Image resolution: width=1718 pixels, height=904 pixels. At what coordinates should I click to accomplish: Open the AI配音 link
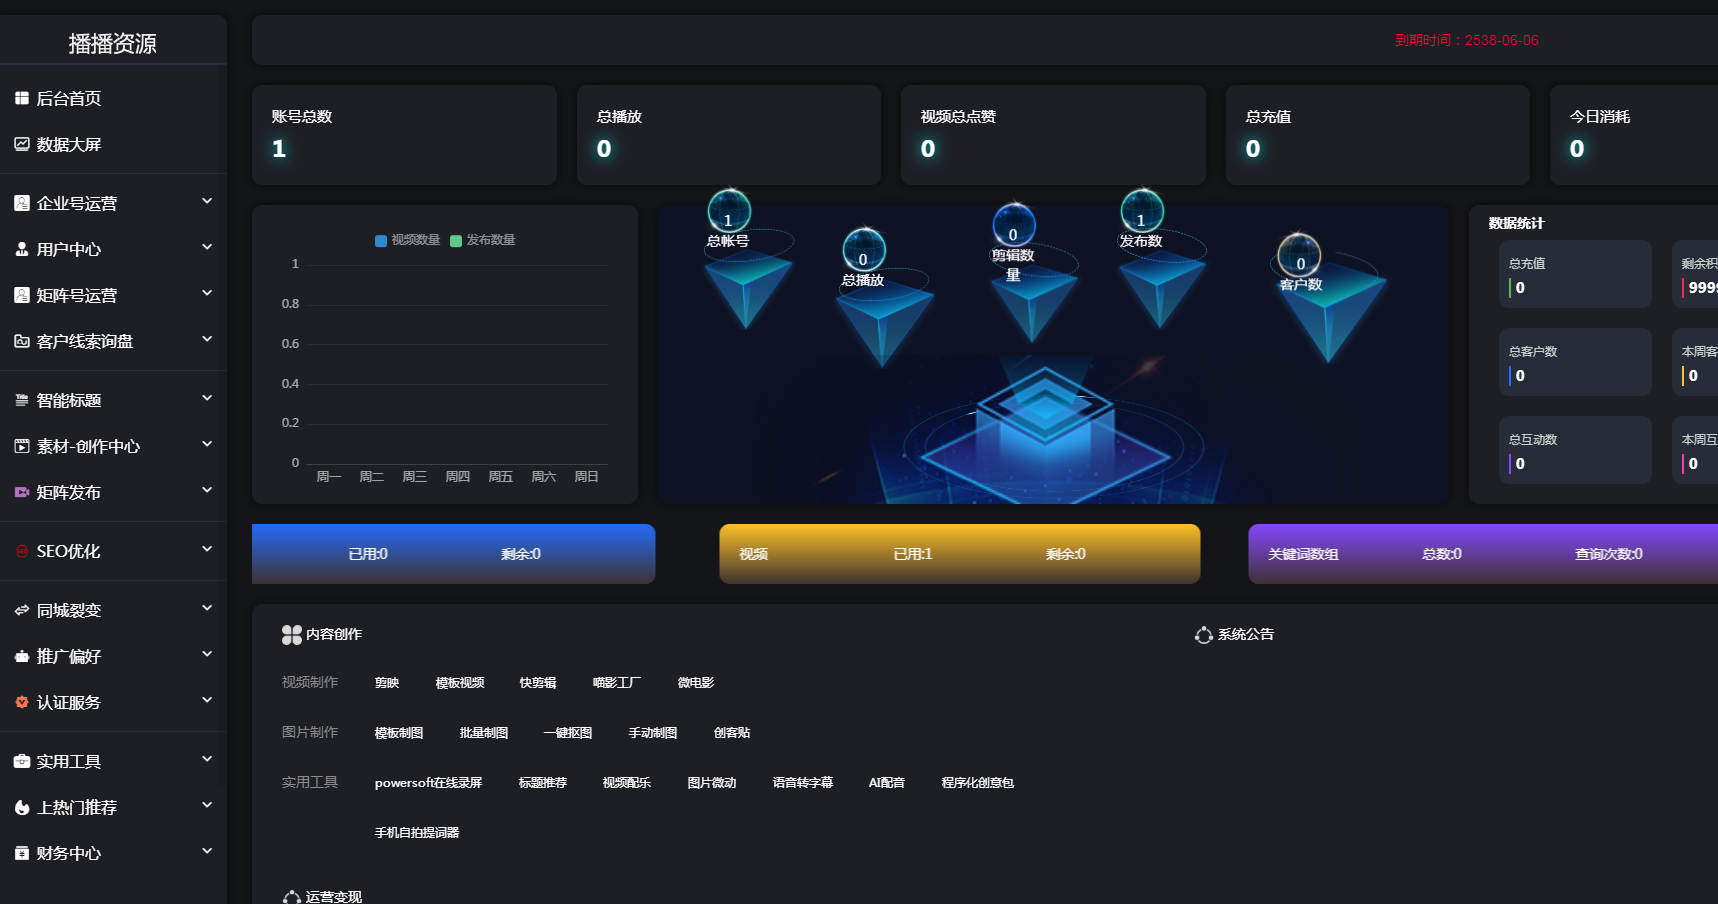pyautogui.click(x=887, y=783)
